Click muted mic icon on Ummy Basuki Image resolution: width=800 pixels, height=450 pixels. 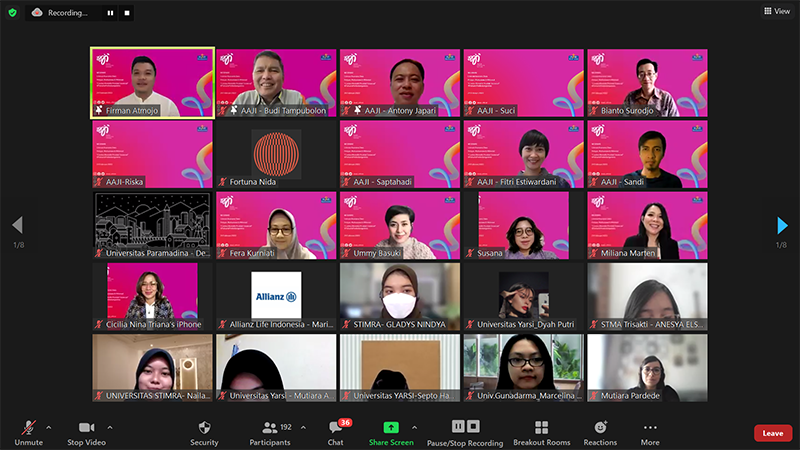(x=346, y=253)
